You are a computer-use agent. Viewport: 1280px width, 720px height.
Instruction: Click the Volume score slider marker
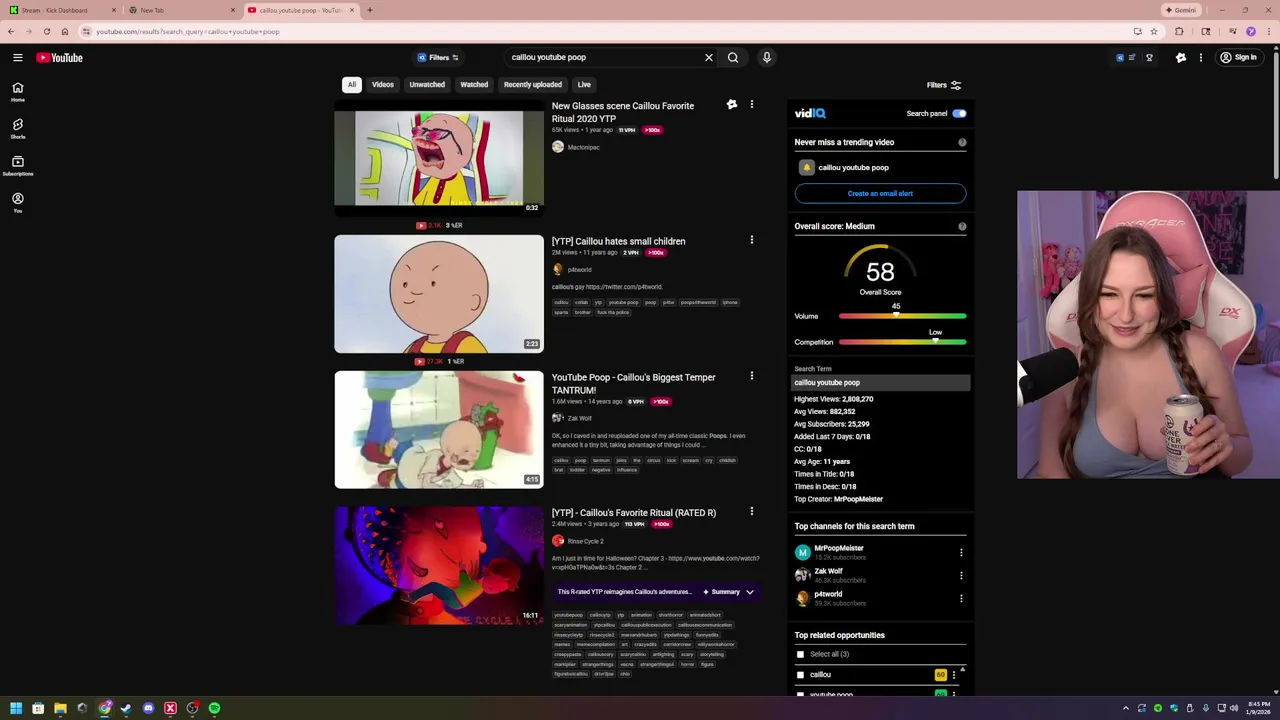pyautogui.click(x=896, y=315)
